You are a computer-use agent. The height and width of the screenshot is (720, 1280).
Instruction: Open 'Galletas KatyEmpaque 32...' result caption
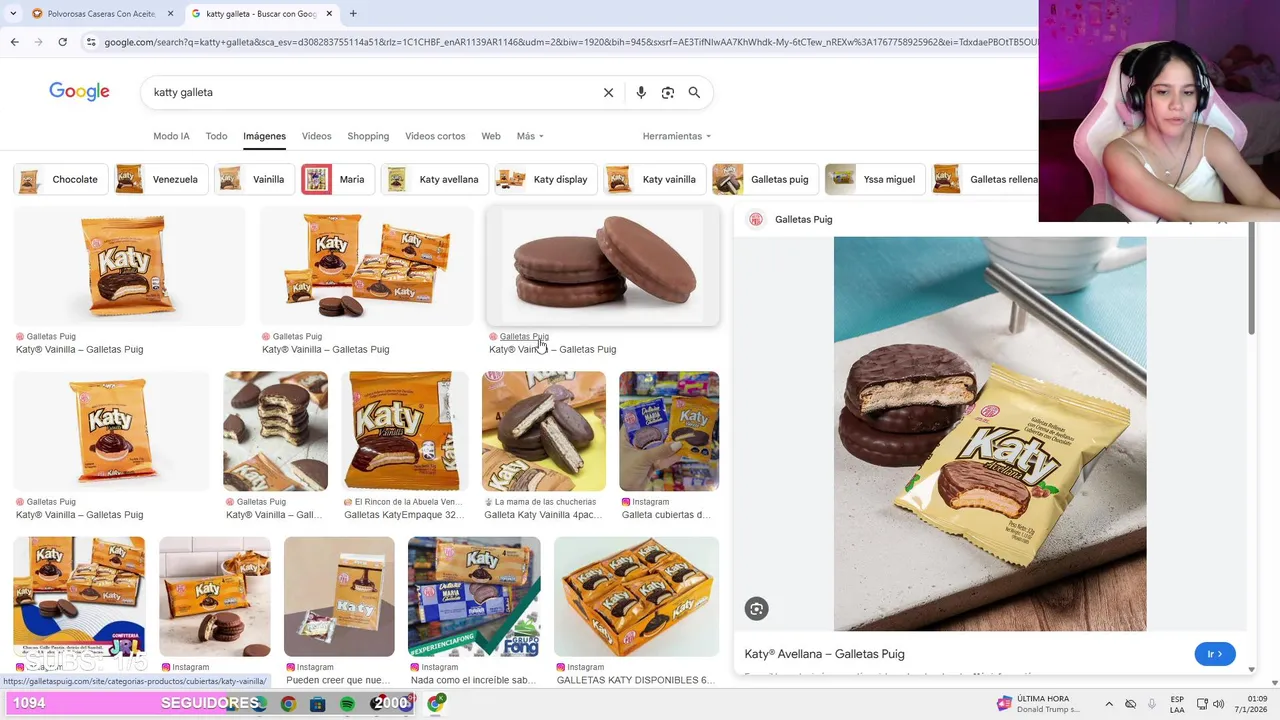404,515
